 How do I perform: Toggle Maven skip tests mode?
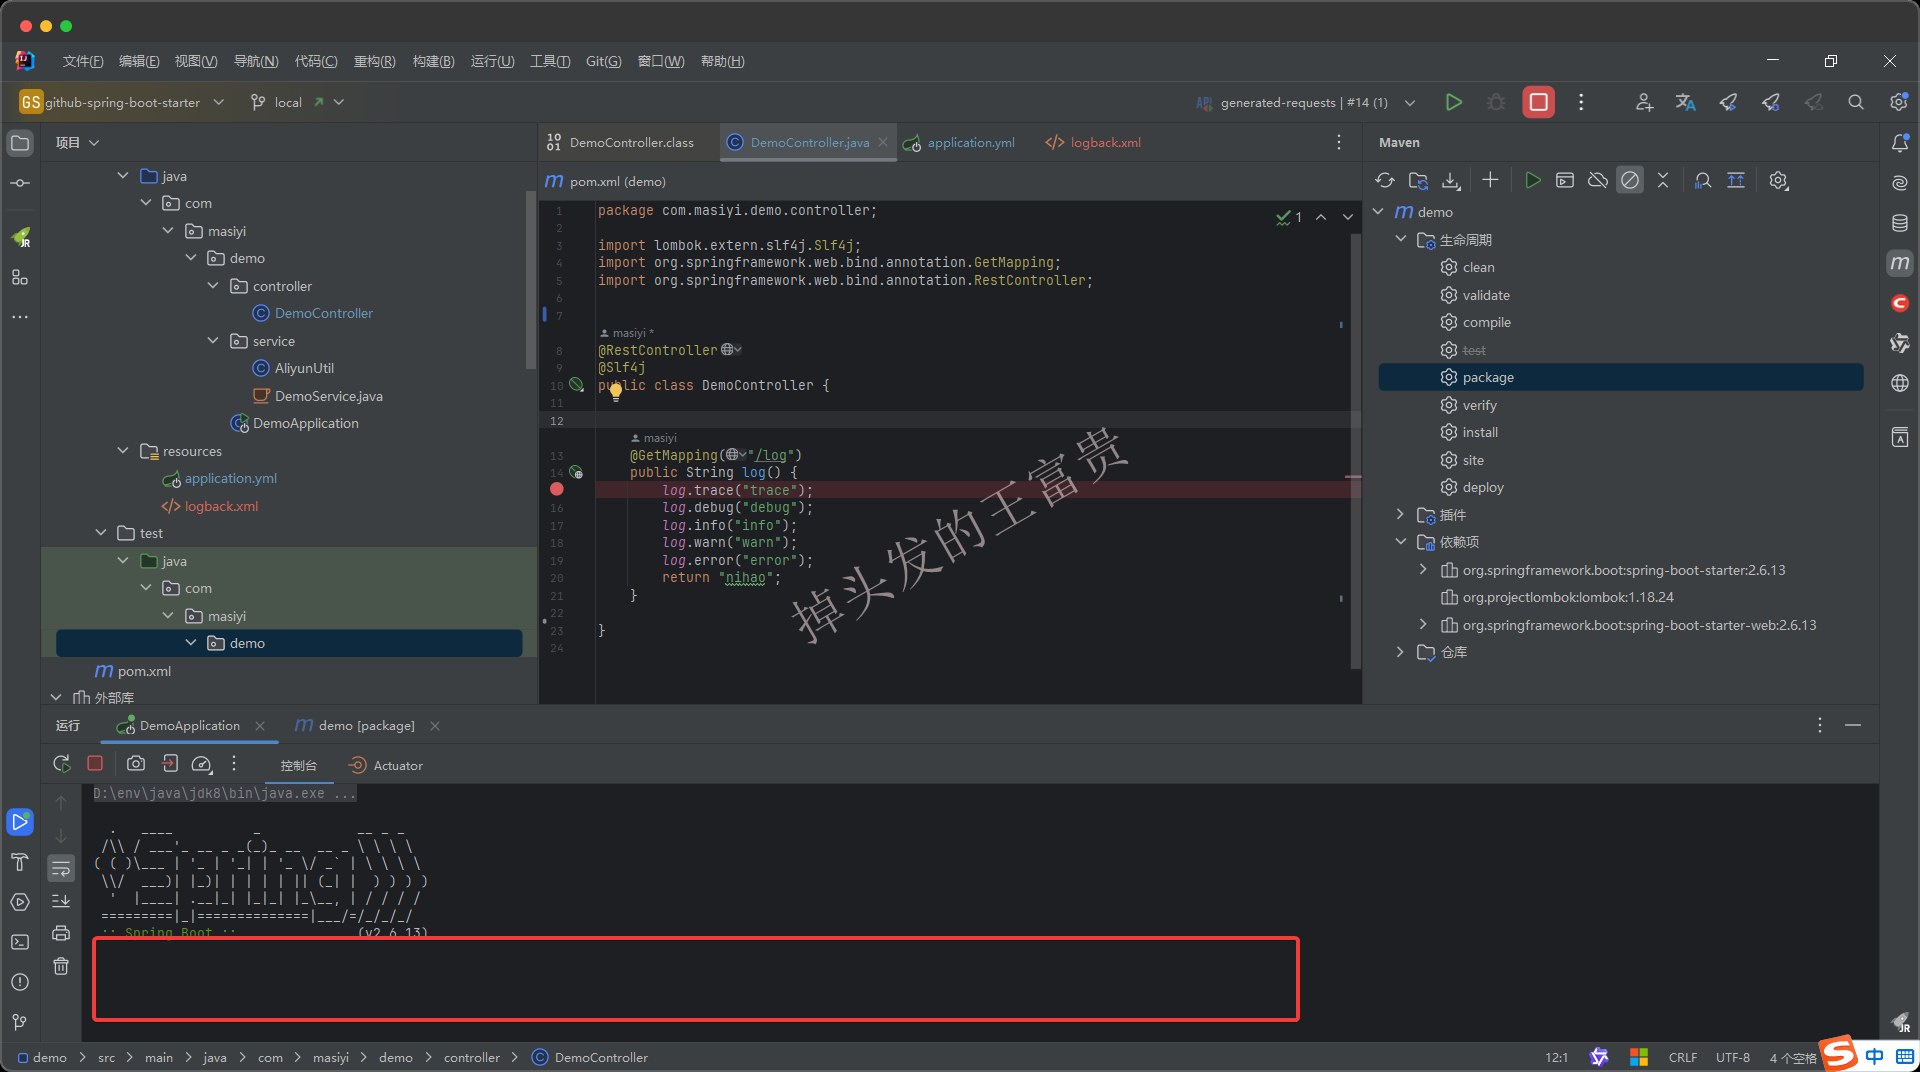(1630, 180)
